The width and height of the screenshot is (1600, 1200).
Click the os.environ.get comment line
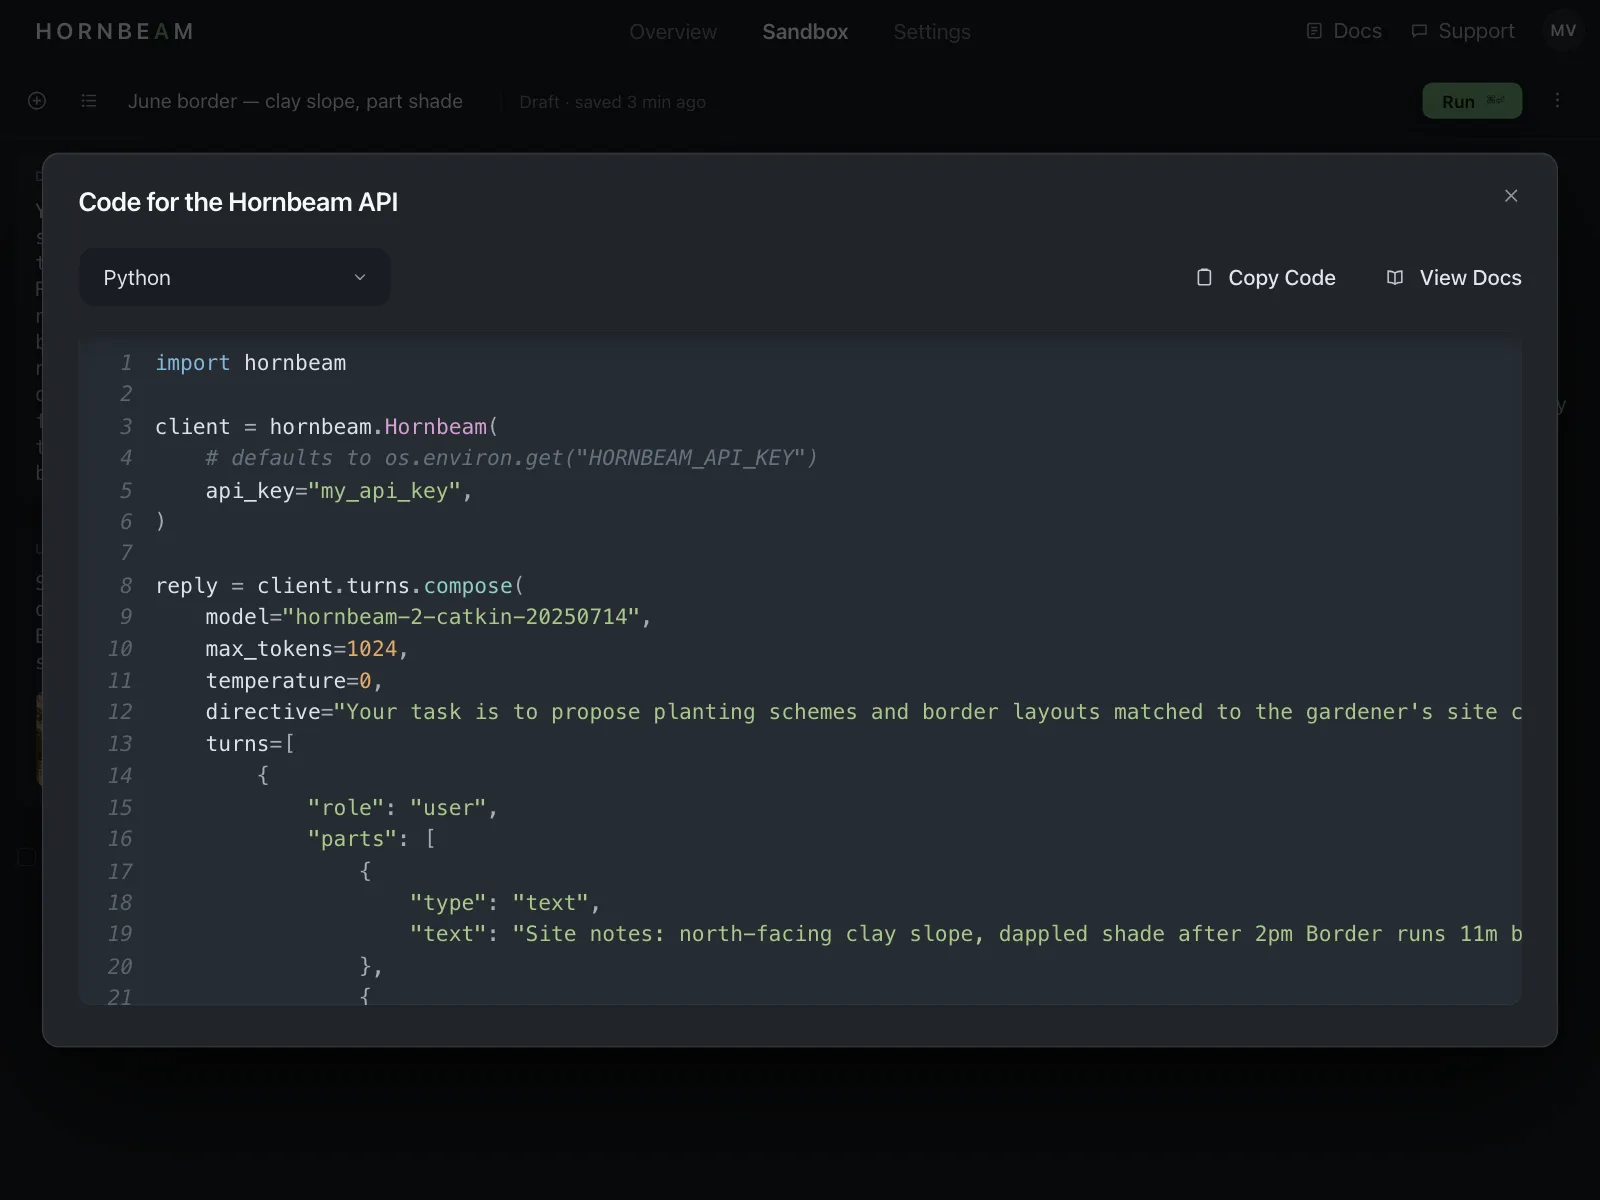(511, 458)
